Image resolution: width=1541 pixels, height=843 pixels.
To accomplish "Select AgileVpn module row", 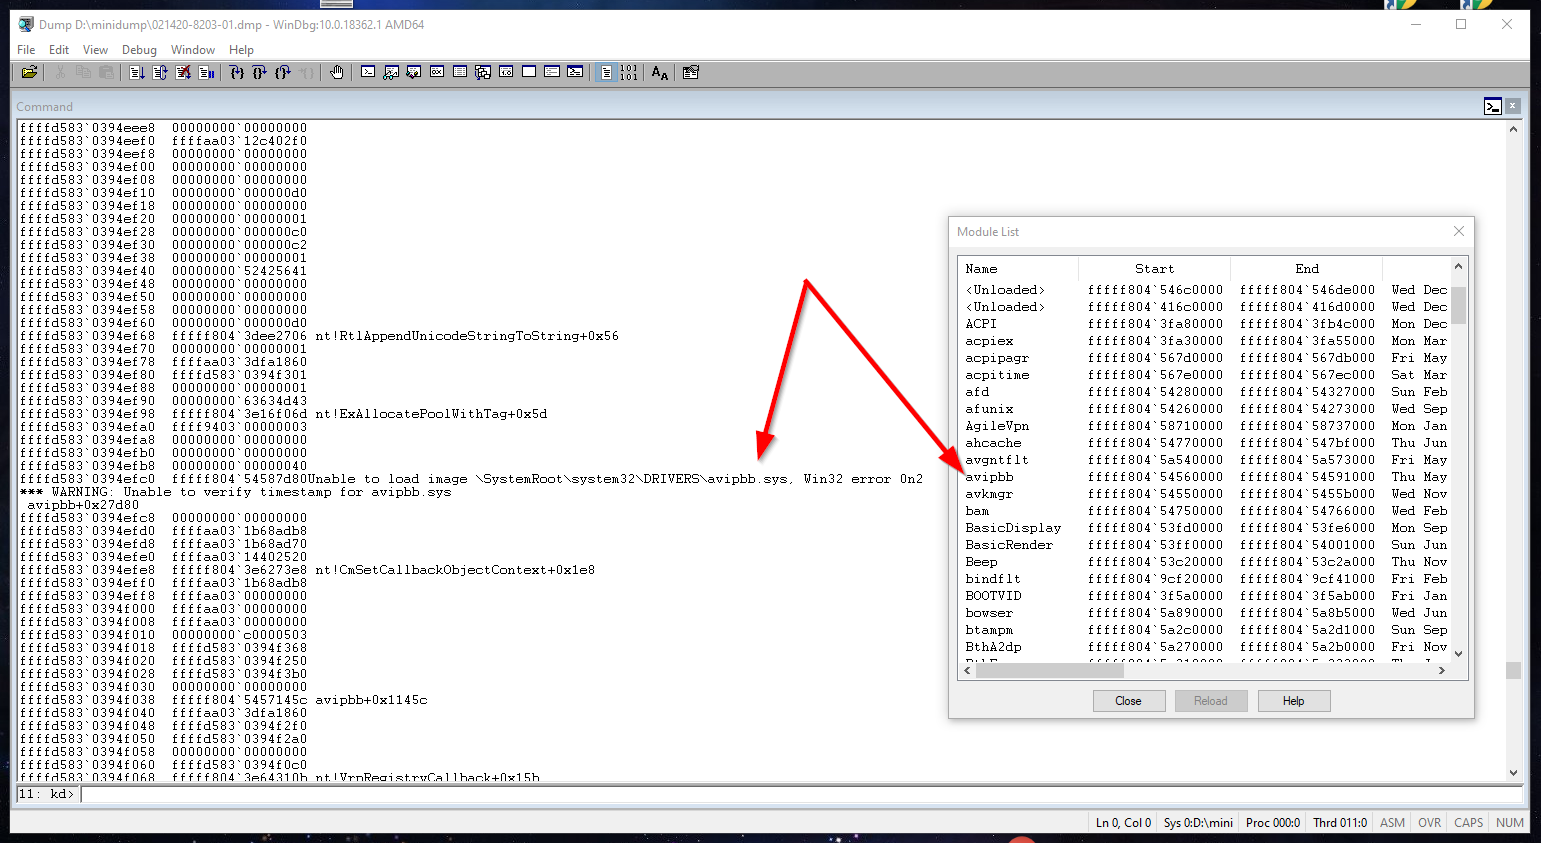I will [1205, 426].
